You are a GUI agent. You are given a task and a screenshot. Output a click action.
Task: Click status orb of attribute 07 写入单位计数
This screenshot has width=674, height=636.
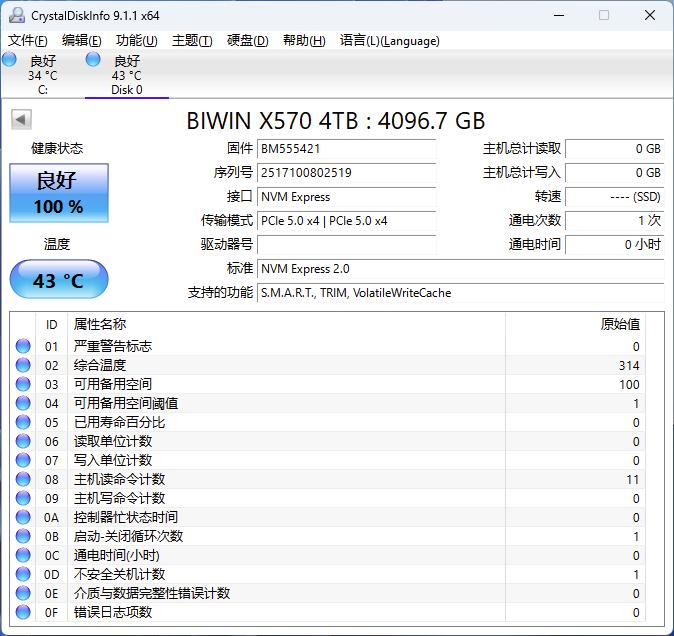tap(23, 460)
